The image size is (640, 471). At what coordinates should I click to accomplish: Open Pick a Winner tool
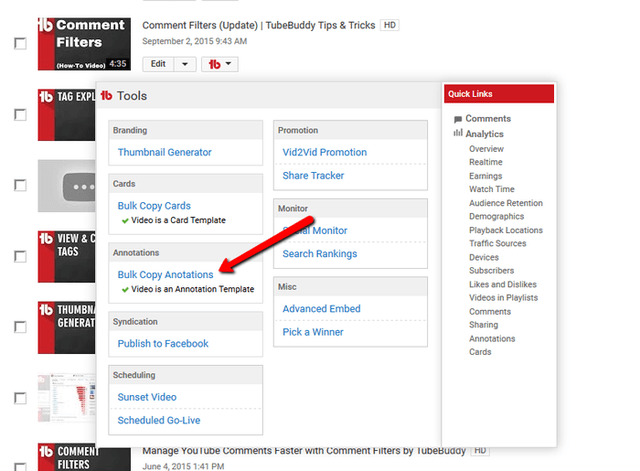click(x=313, y=332)
